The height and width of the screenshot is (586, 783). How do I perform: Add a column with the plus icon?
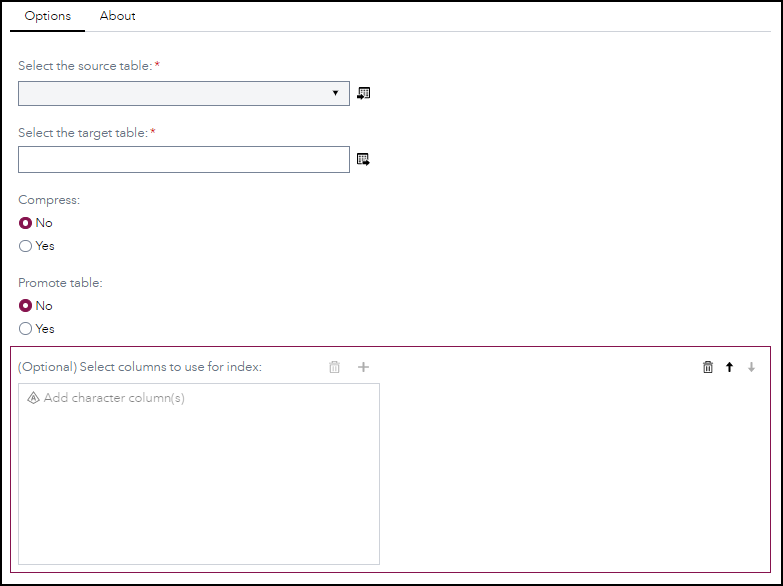coord(364,367)
